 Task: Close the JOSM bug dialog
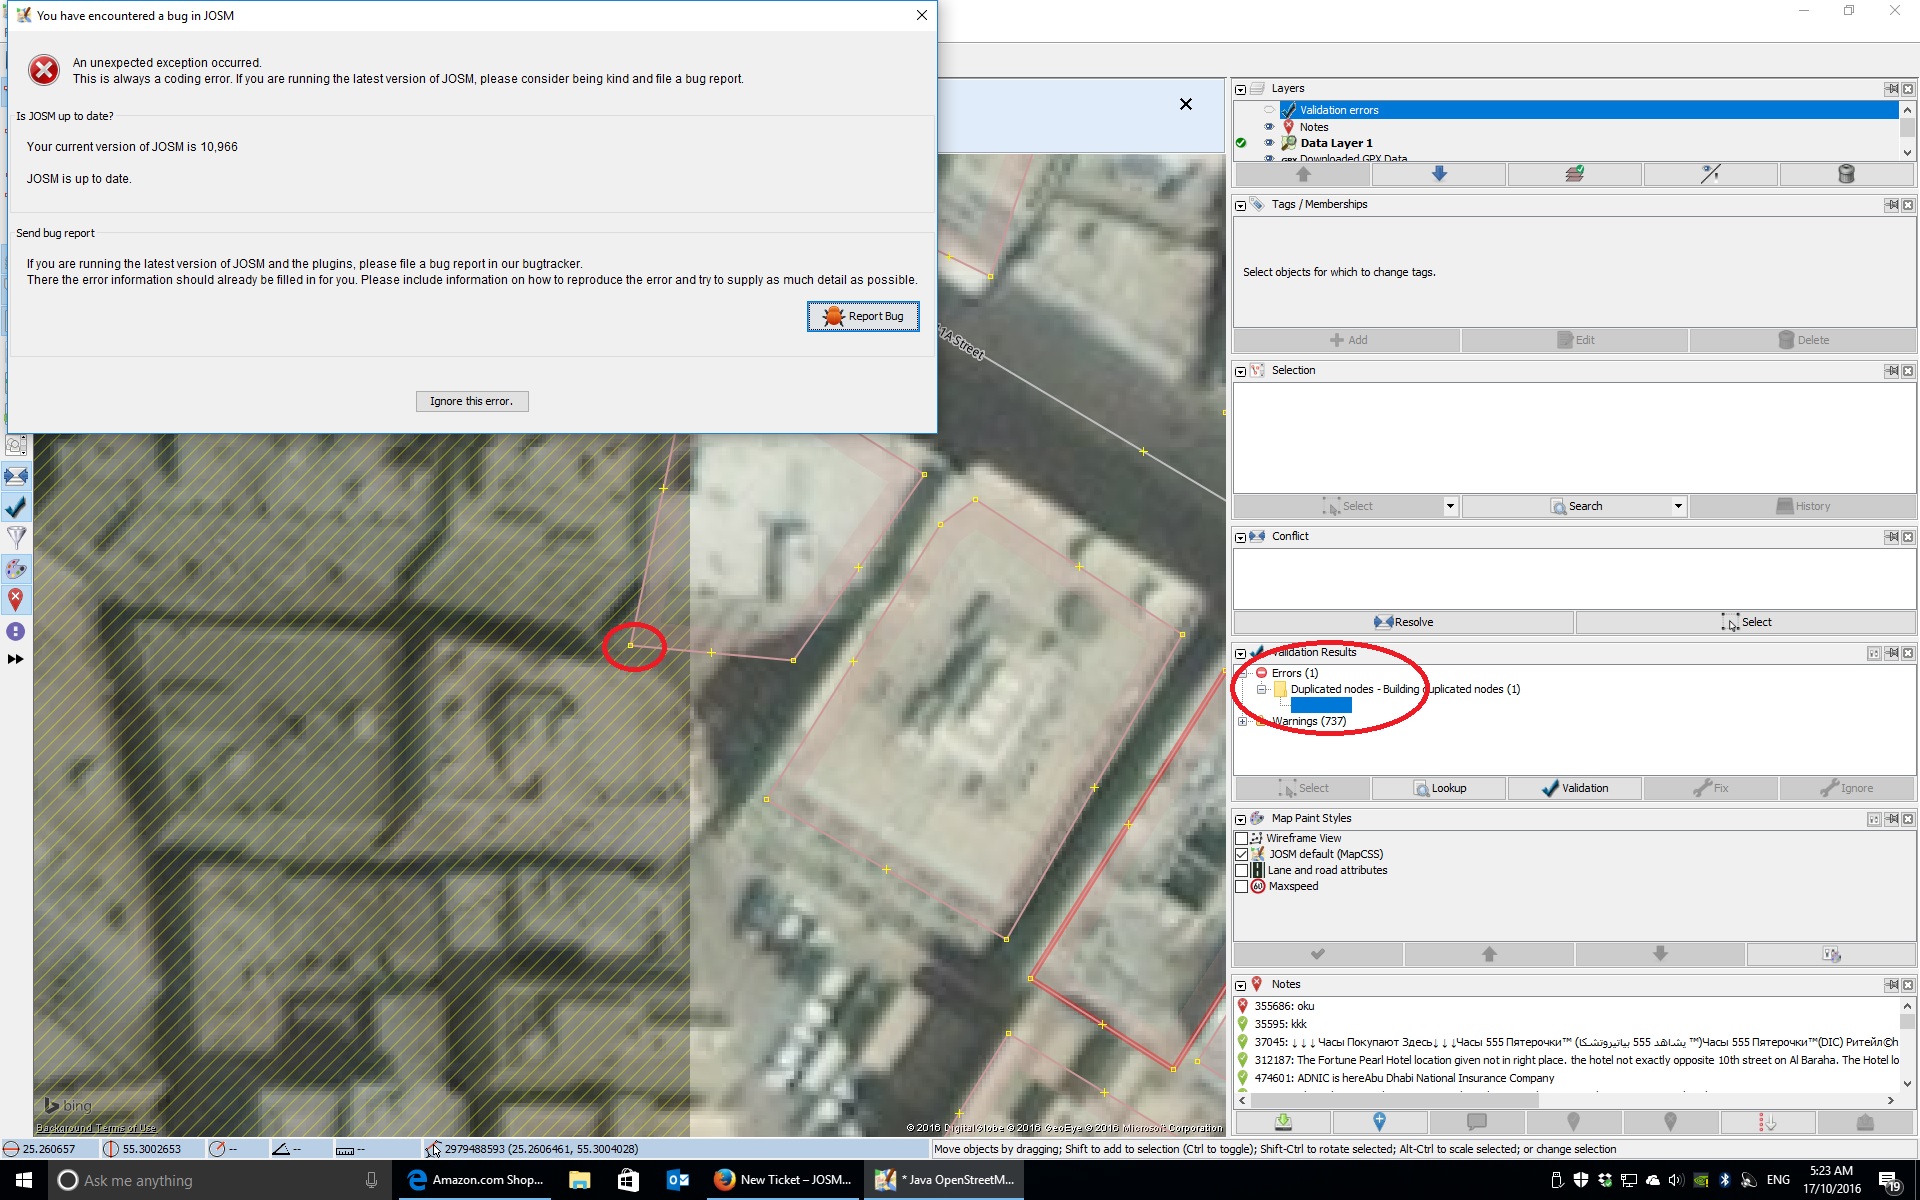(x=922, y=15)
